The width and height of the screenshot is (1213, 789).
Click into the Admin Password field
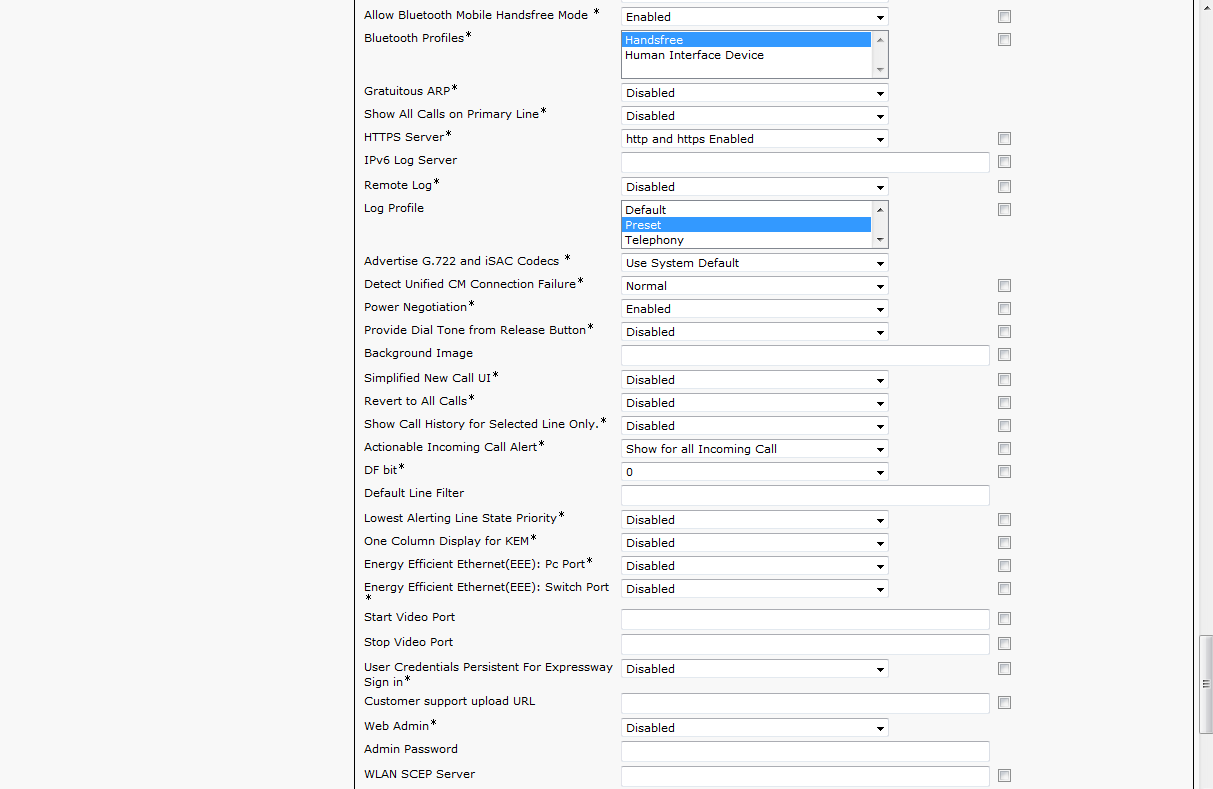point(804,751)
